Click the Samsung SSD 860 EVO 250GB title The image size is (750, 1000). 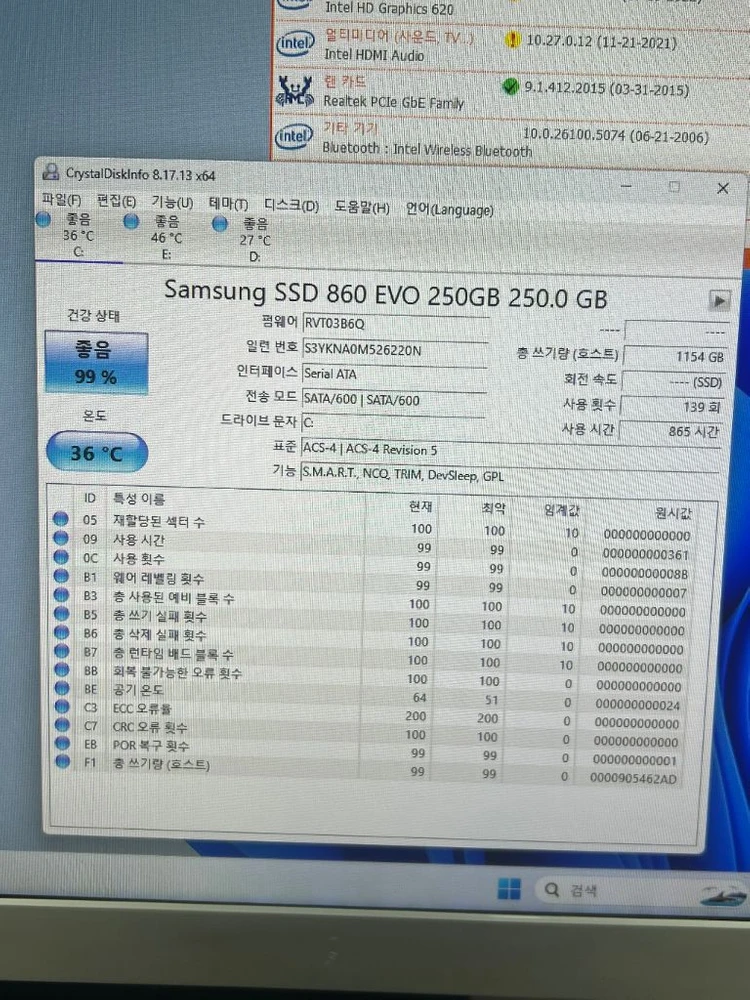pos(385,294)
